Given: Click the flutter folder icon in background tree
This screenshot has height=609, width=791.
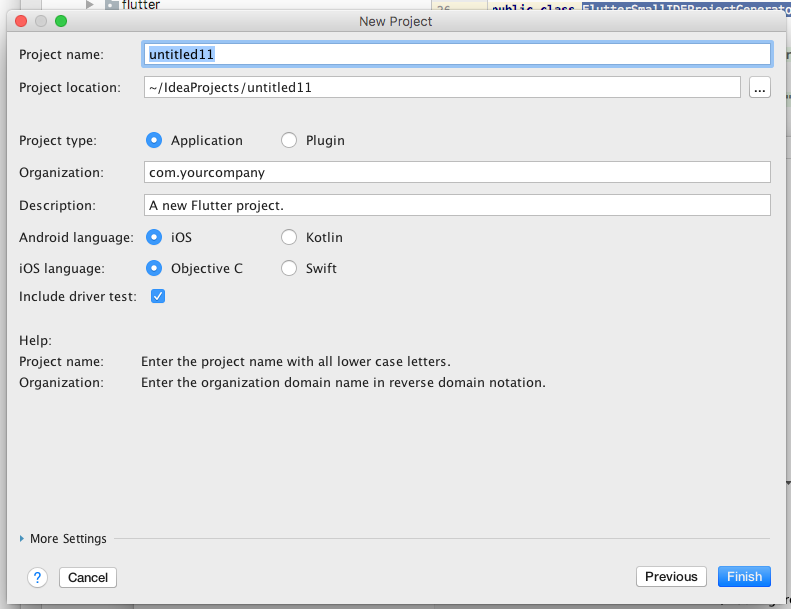Looking at the screenshot, I should click(x=111, y=5).
